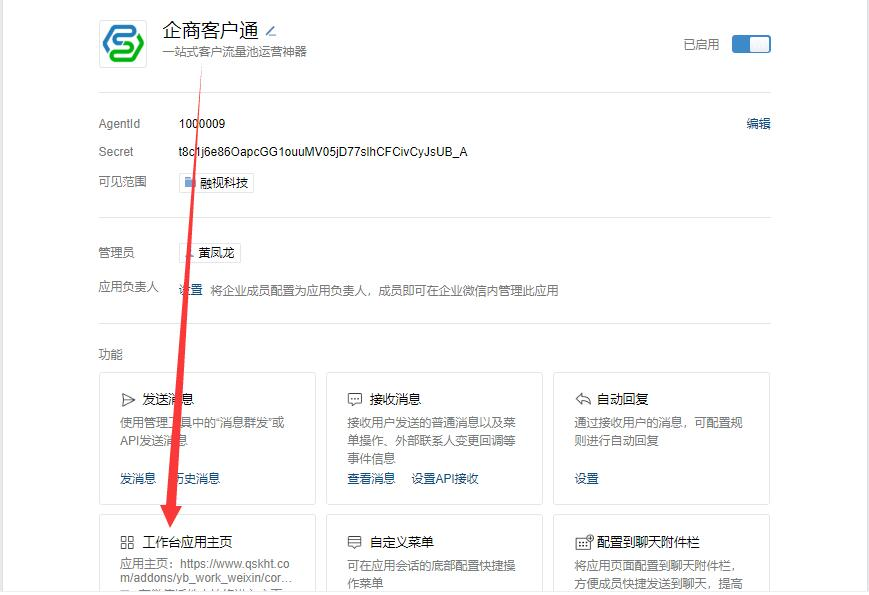Click the folder icon in 融视科技 tag
Image resolution: width=869 pixels, height=595 pixels.
[x=190, y=182]
